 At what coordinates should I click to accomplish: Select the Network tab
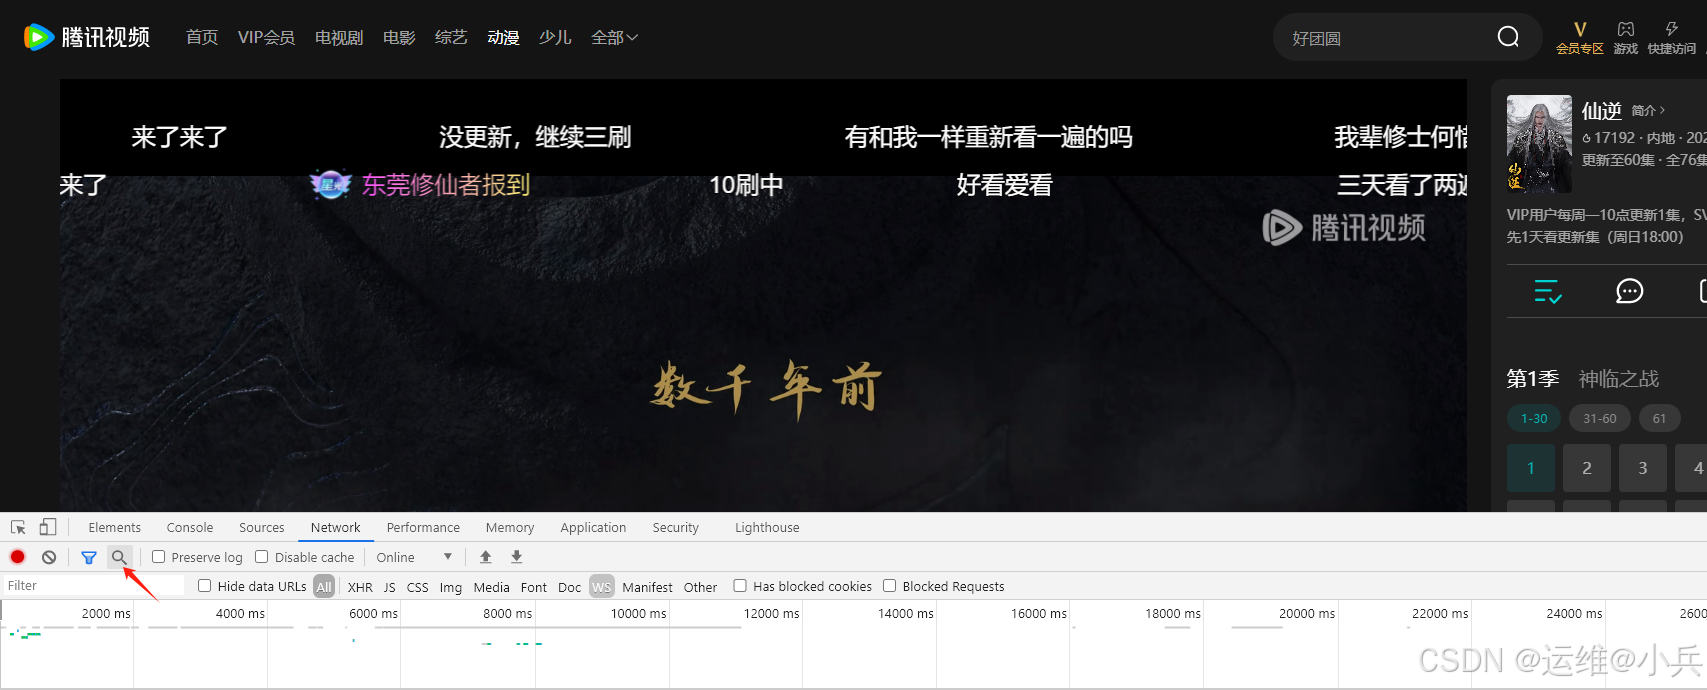click(x=335, y=527)
